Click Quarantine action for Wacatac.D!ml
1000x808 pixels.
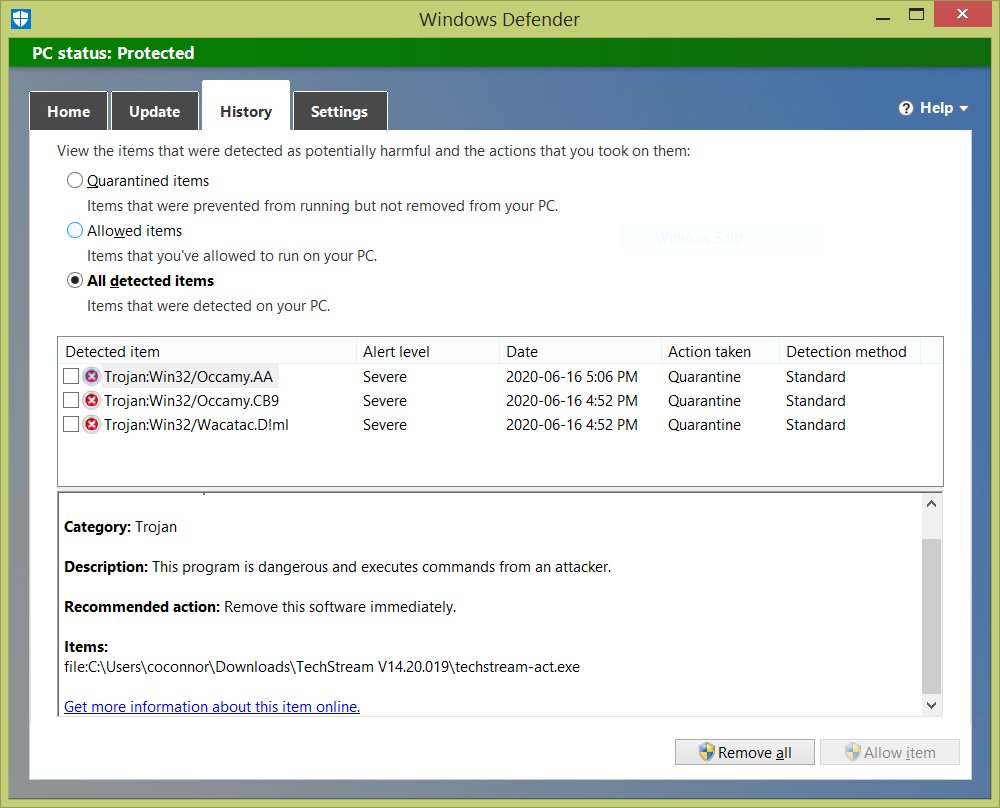pyautogui.click(x=704, y=424)
